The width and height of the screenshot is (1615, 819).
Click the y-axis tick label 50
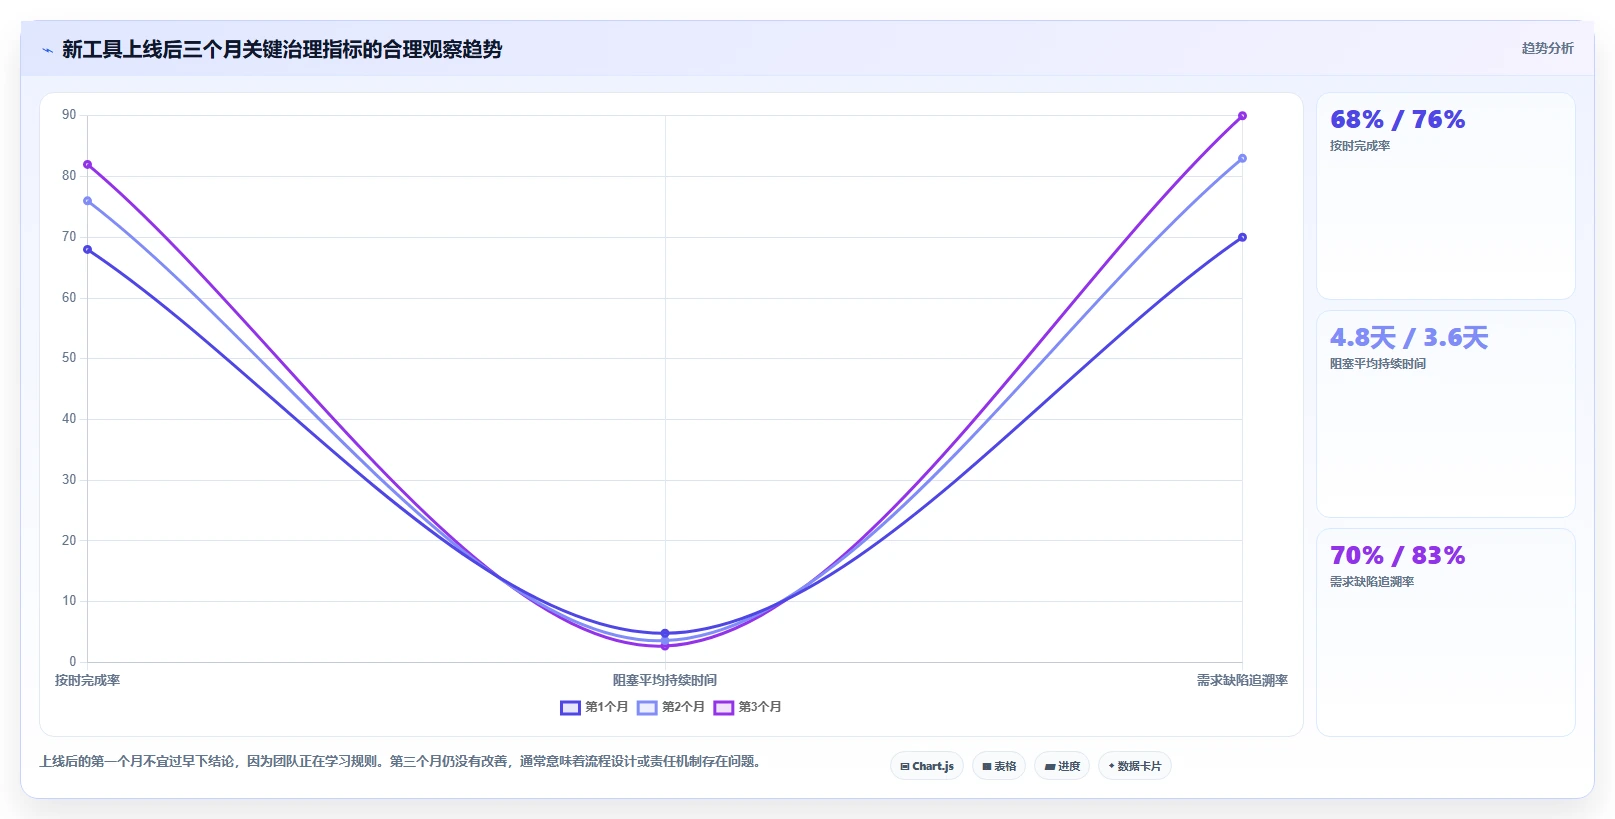coord(69,358)
